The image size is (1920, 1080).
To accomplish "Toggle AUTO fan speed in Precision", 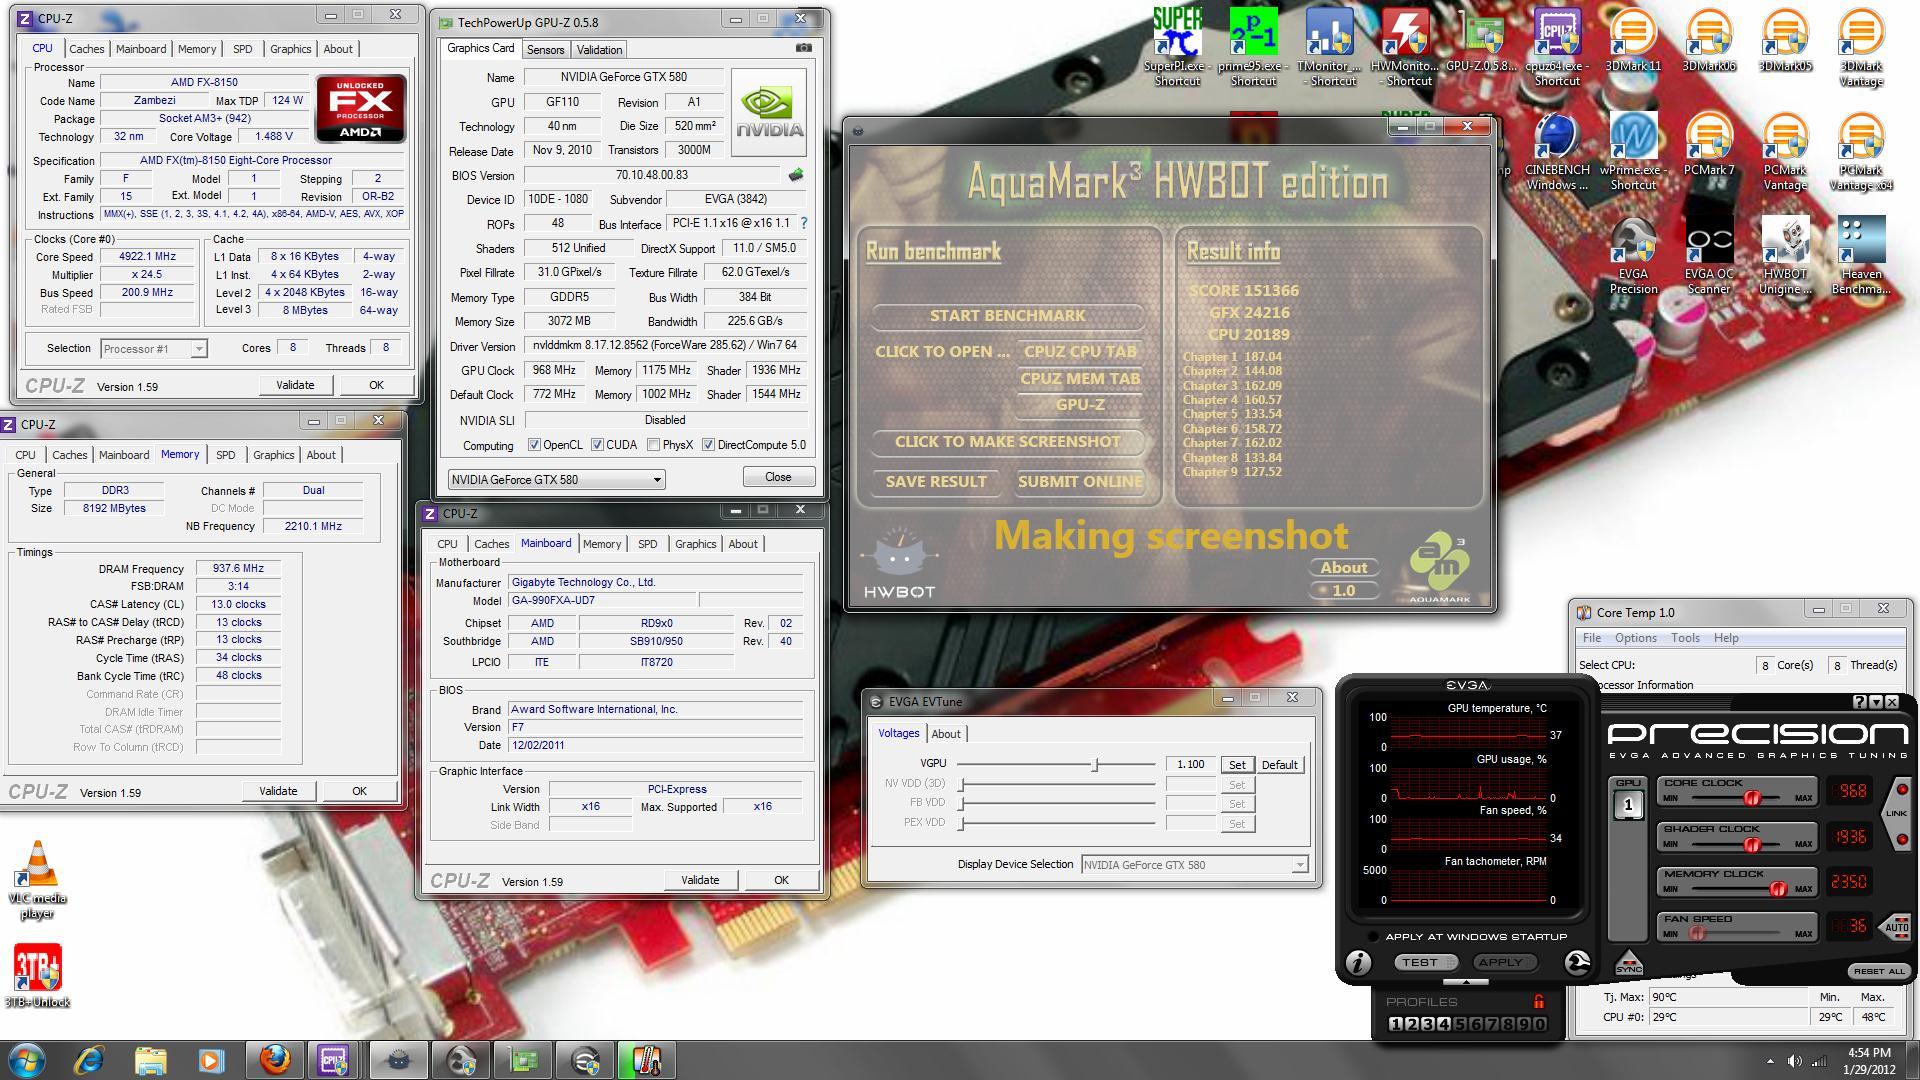I will pos(1896,927).
